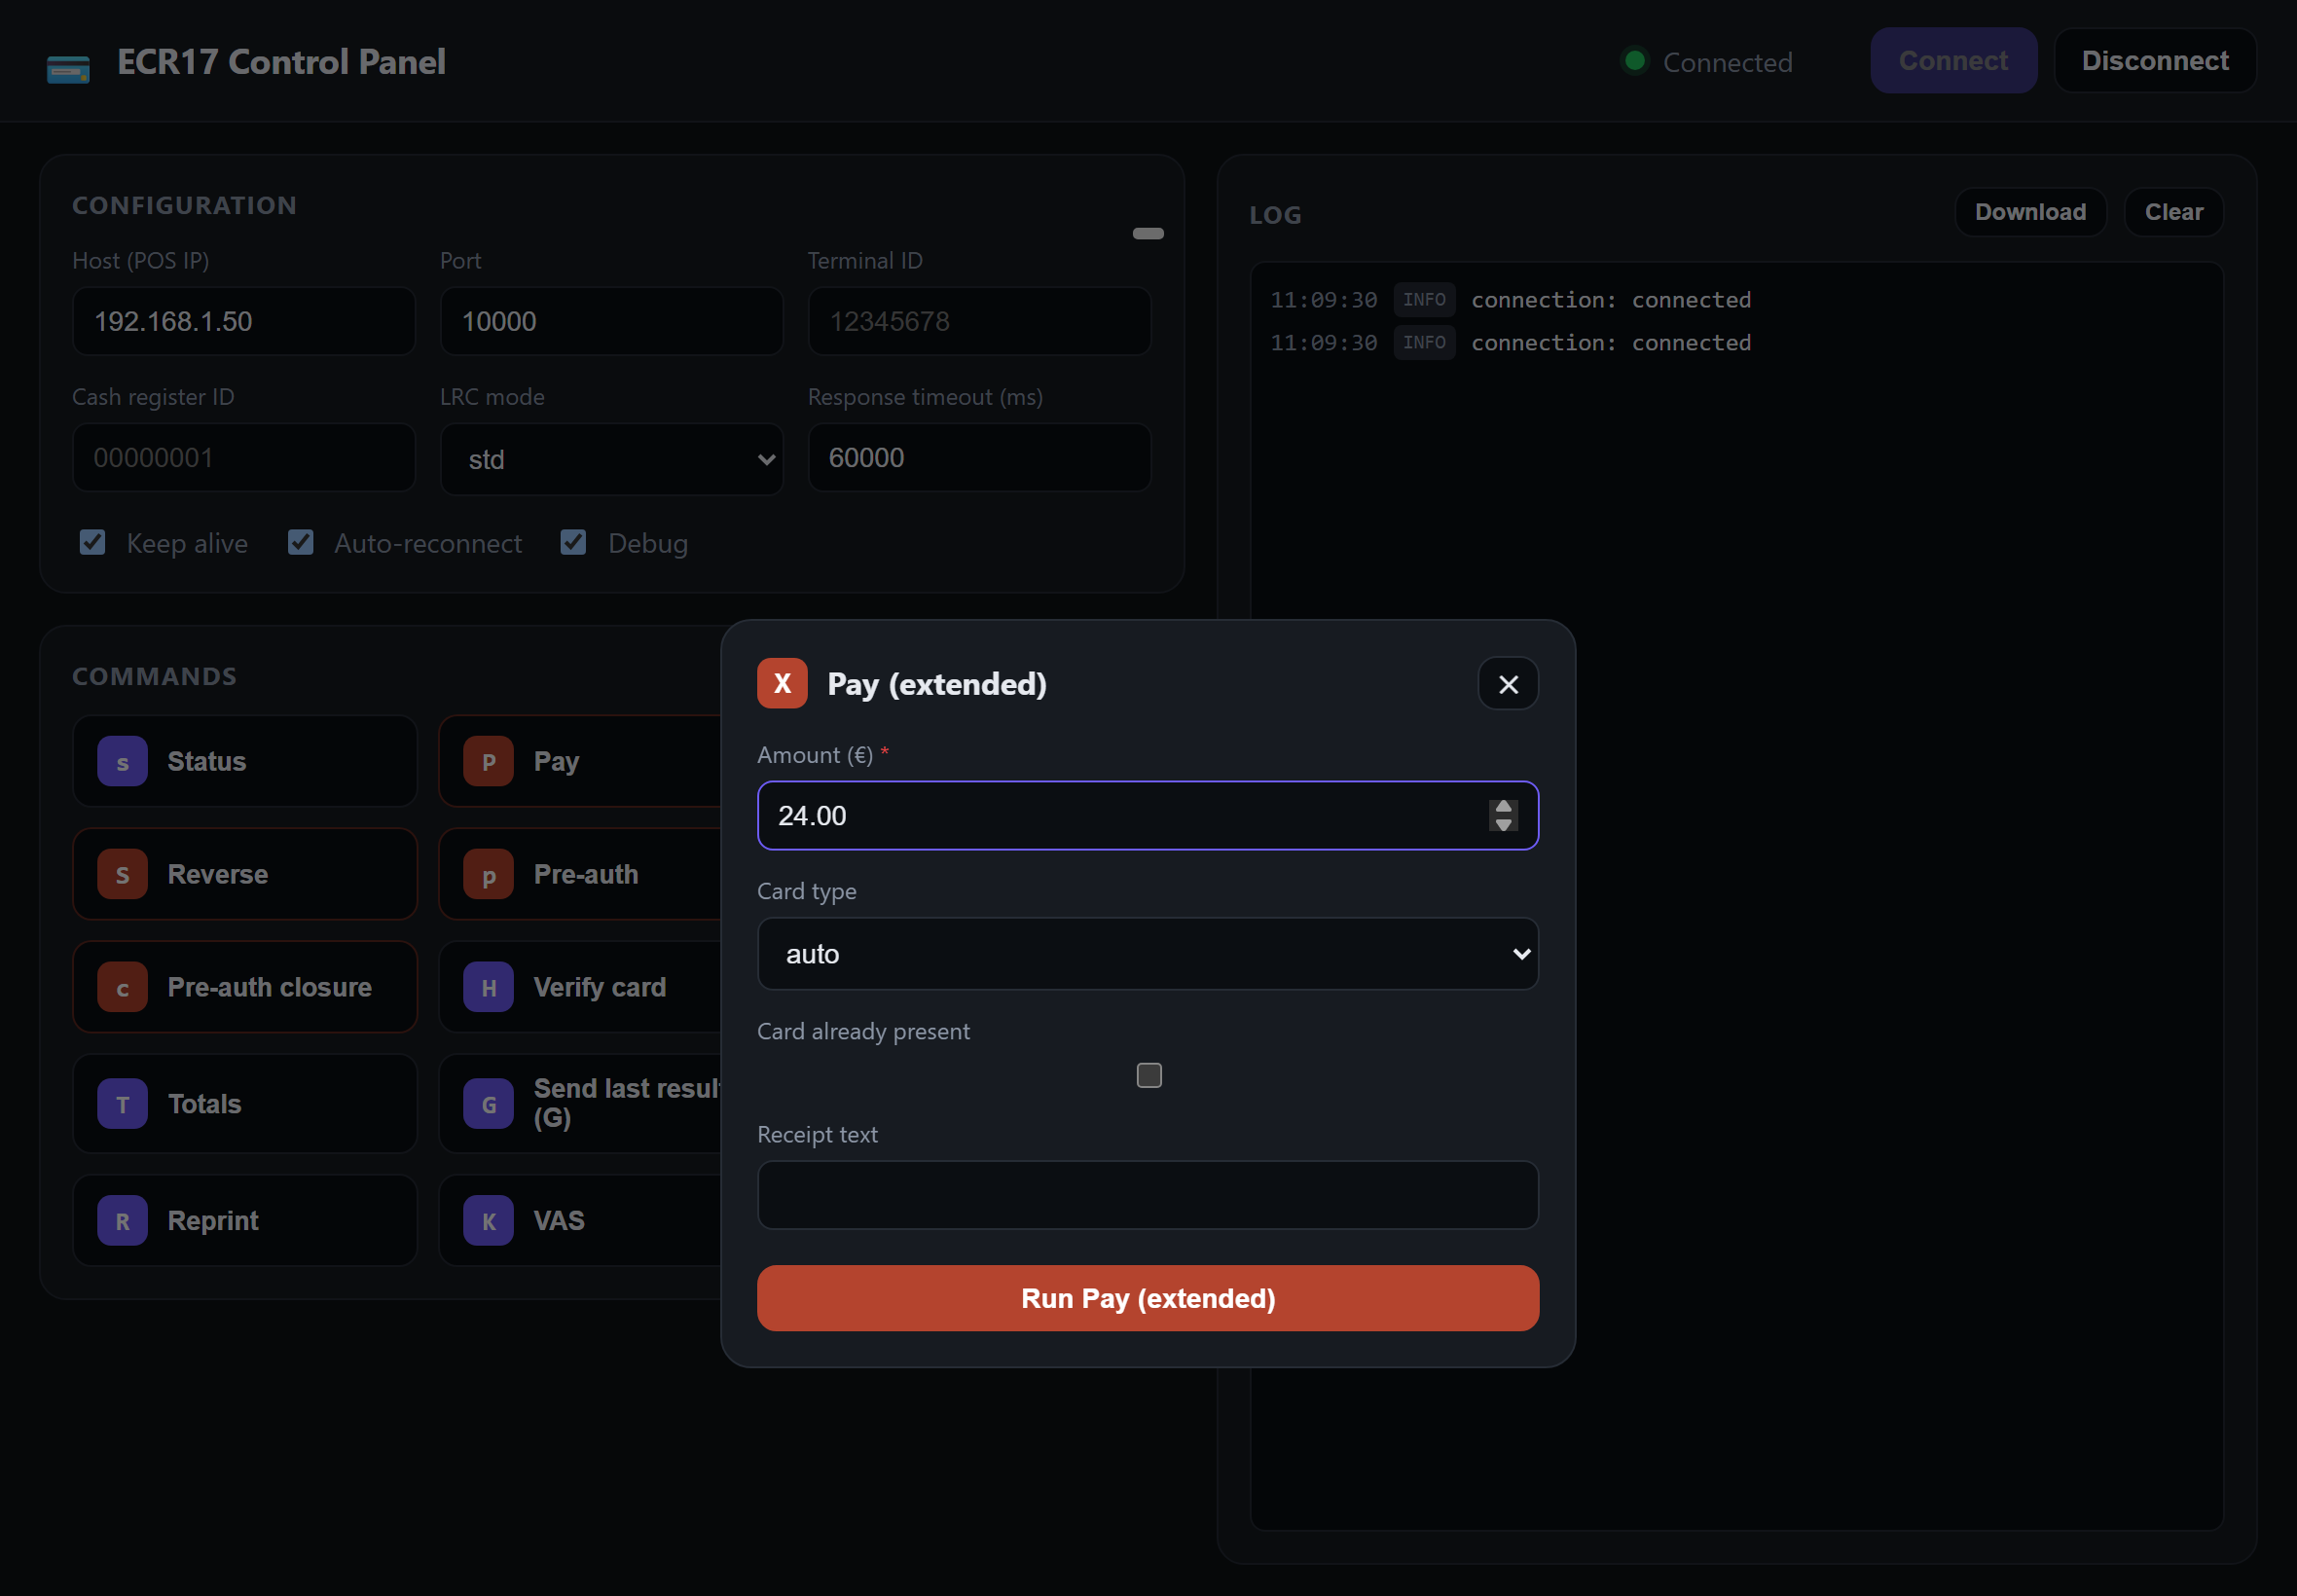Open the Card type dropdown

click(1148, 954)
